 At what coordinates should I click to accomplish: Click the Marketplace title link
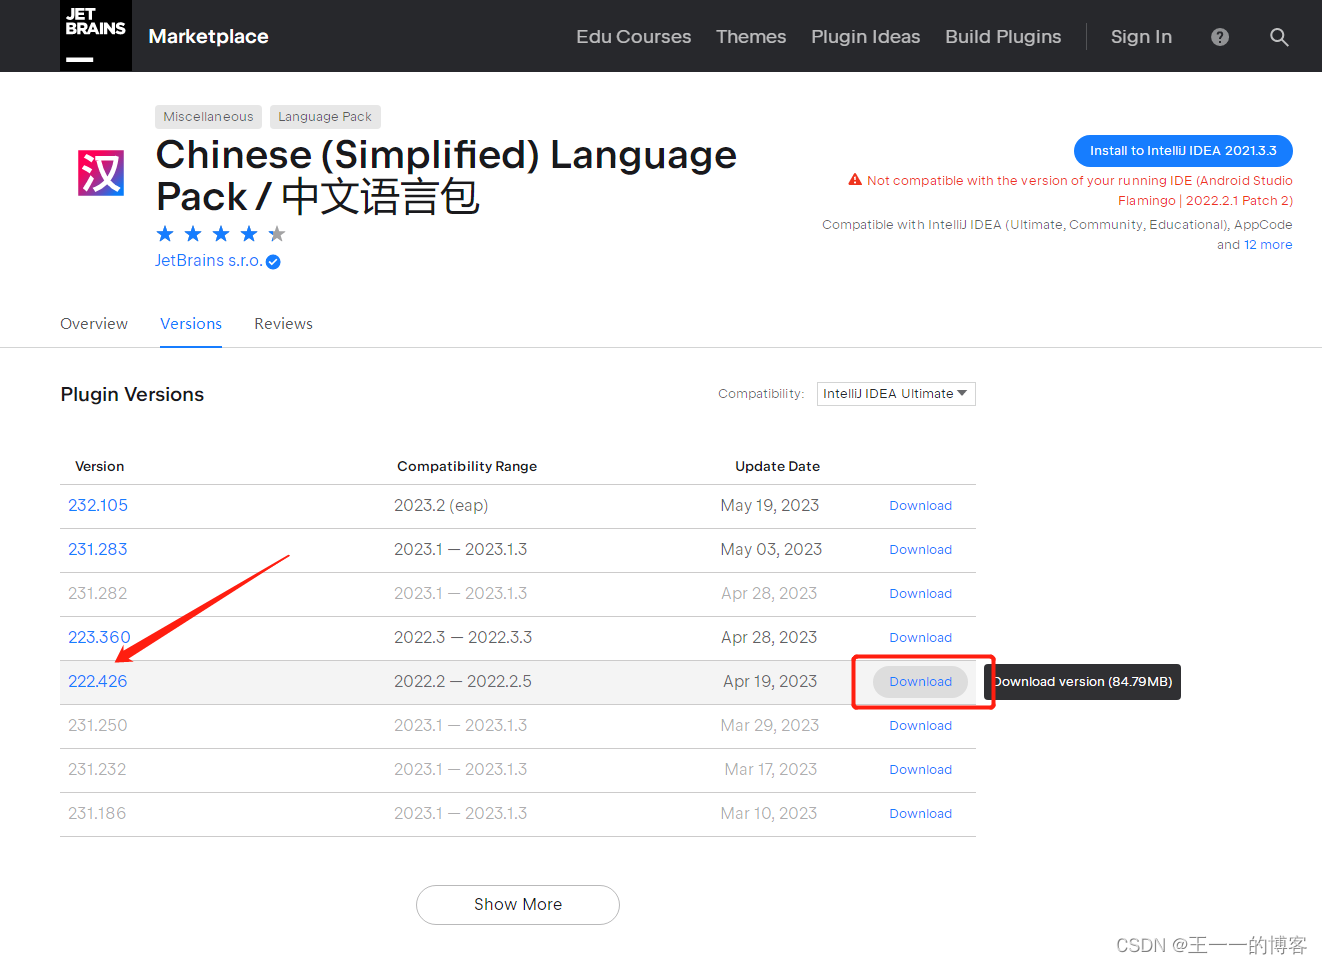pos(208,37)
